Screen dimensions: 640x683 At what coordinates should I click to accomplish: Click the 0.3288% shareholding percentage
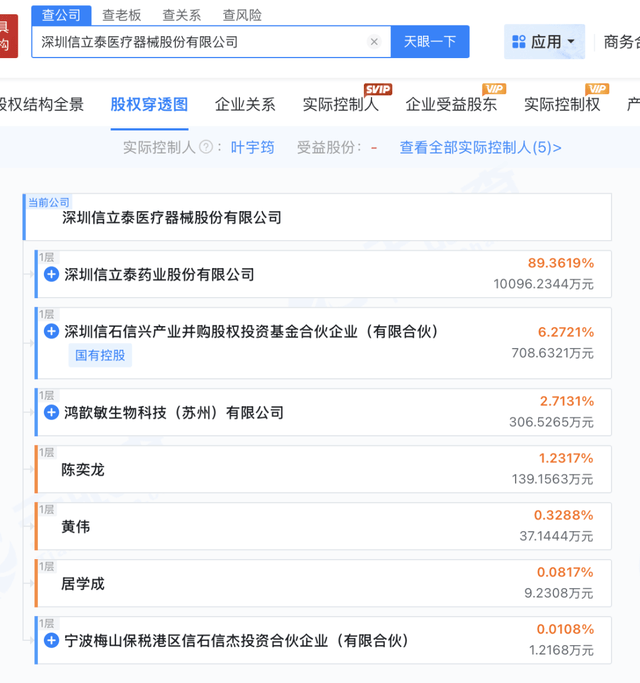564,515
